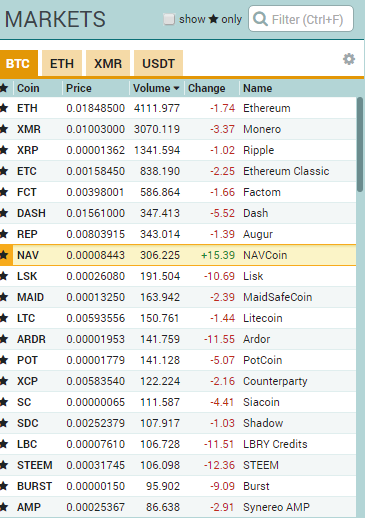
Task: Select the NAVCoin highlighted name
Action: (x=265, y=255)
